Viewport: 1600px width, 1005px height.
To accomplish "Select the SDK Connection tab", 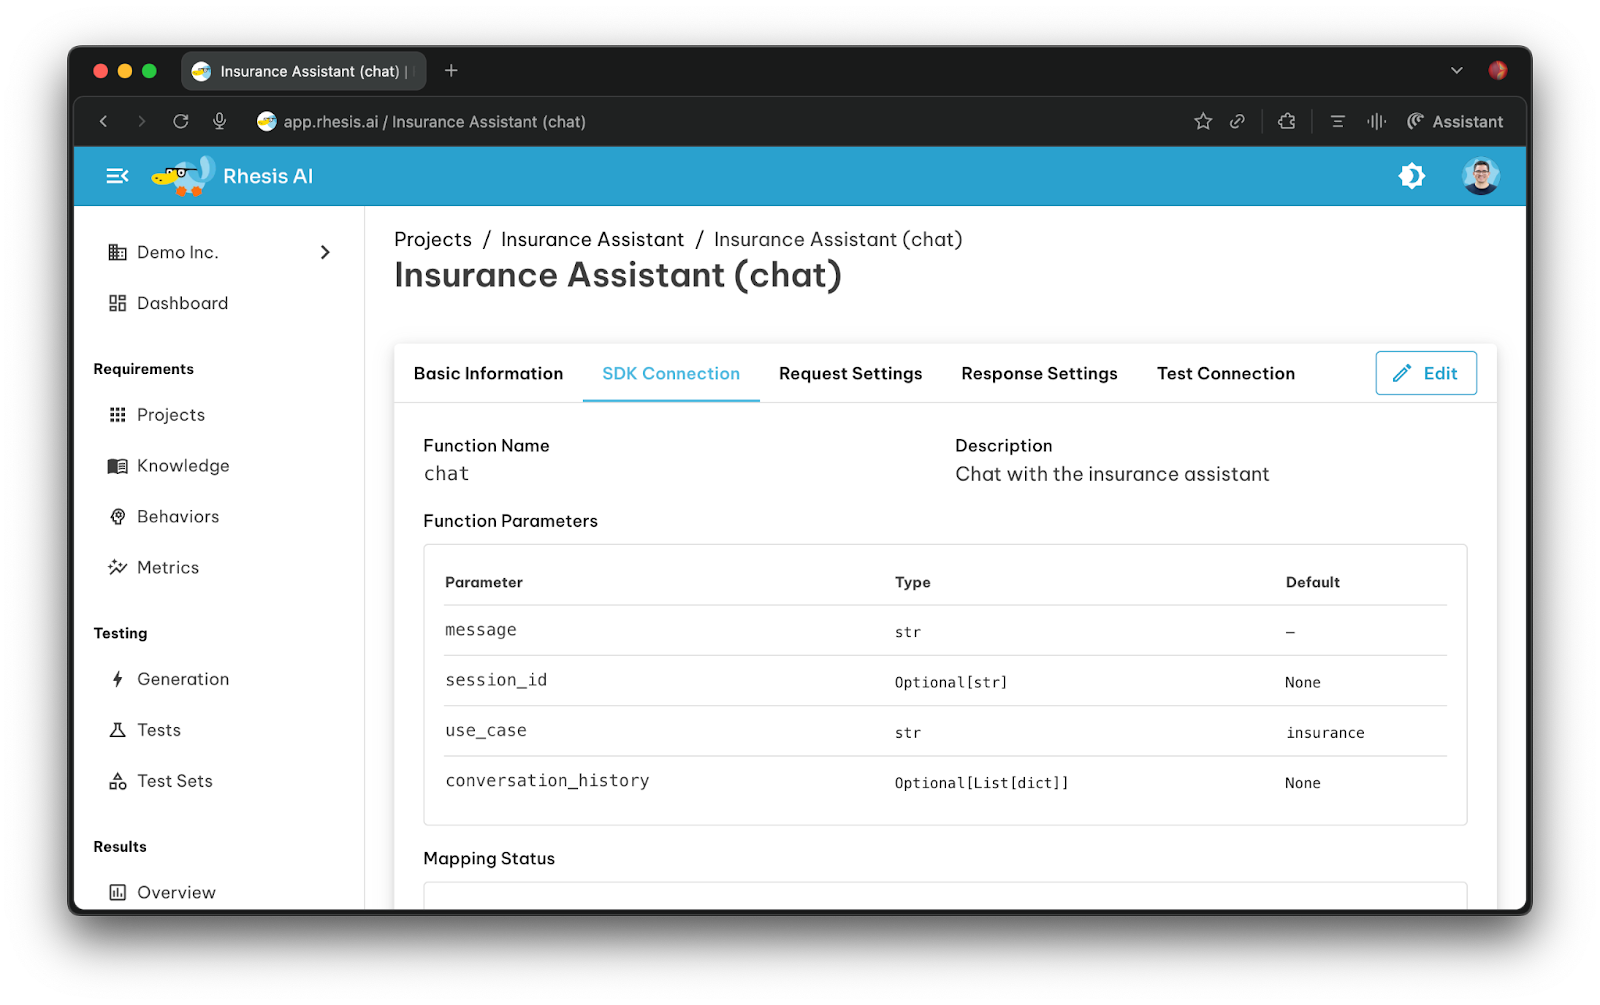I will coord(671,373).
